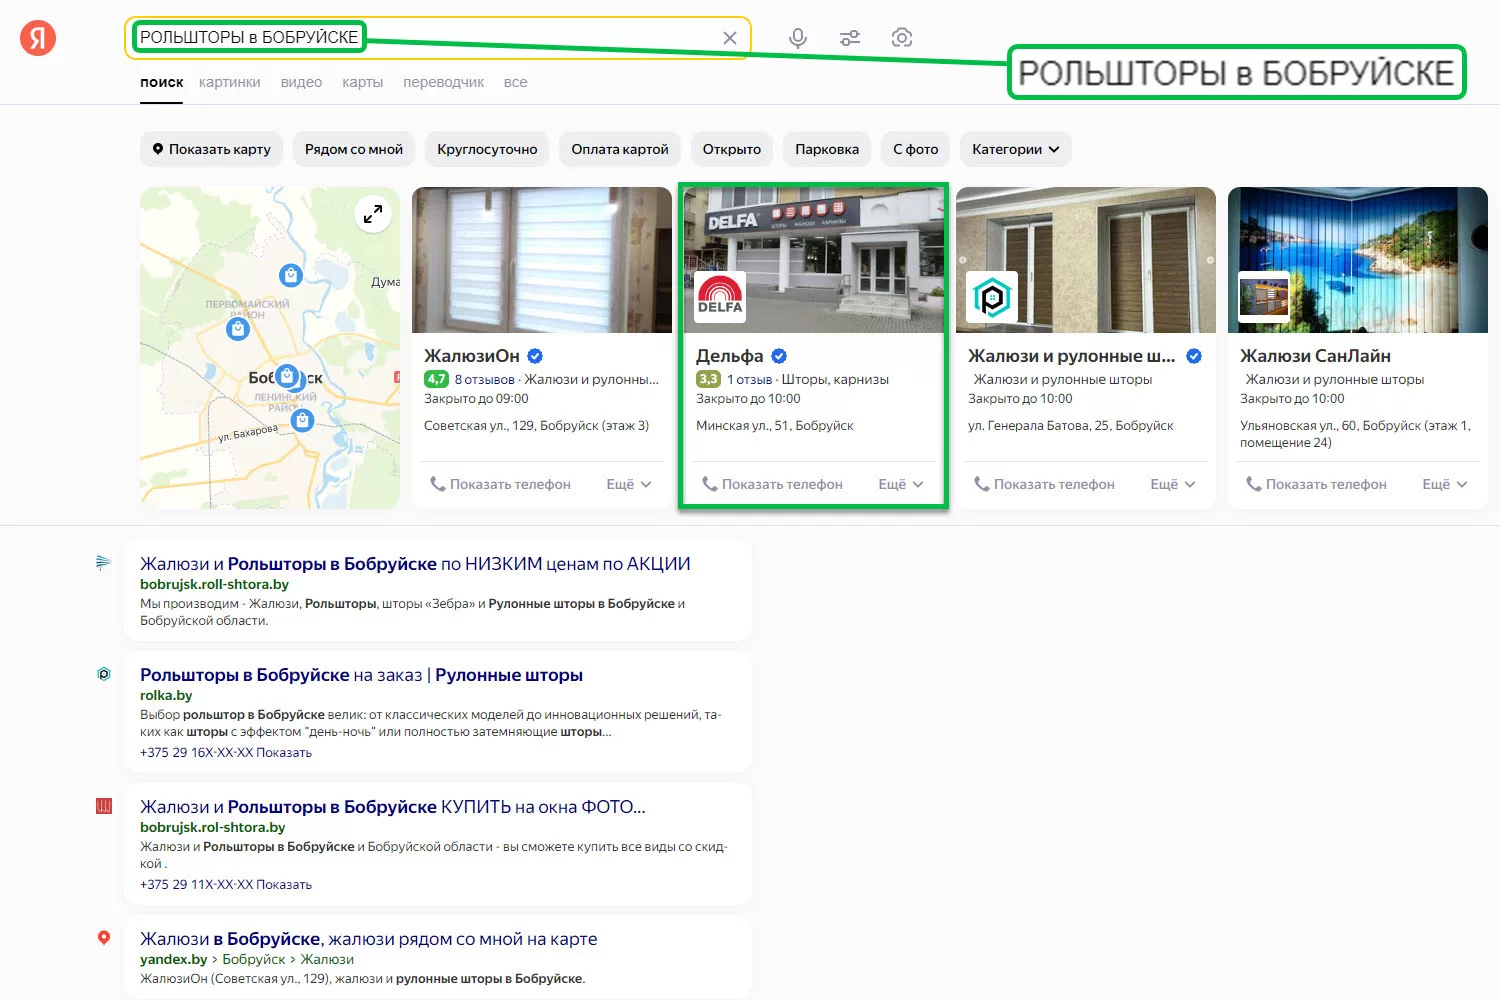Image resolution: width=1500 pixels, height=1000 pixels.
Task: Start voice search with microphone icon
Action: click(x=797, y=38)
